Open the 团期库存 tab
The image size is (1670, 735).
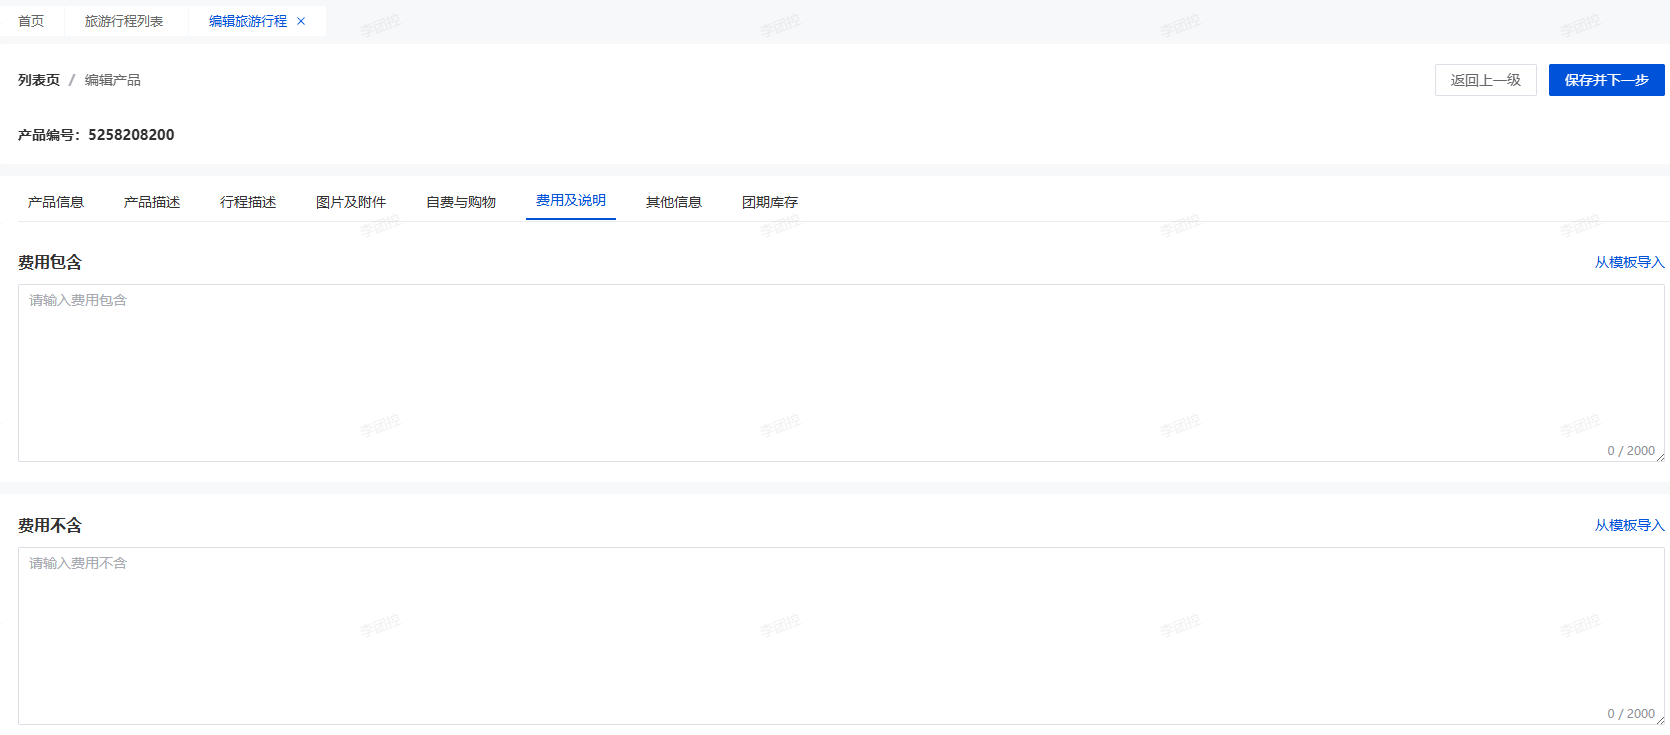pyautogui.click(x=770, y=202)
